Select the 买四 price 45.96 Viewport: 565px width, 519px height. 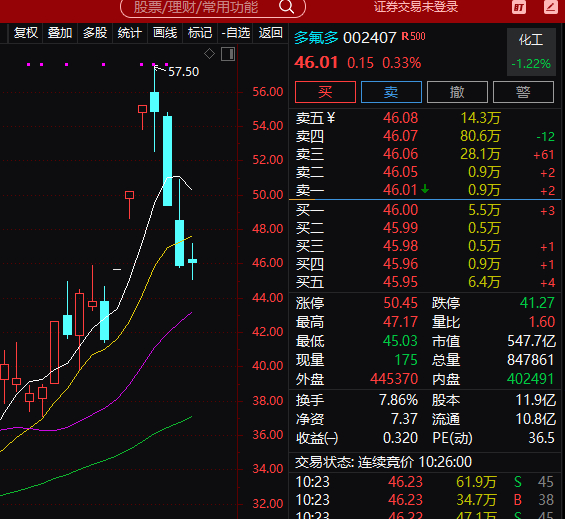coord(400,264)
